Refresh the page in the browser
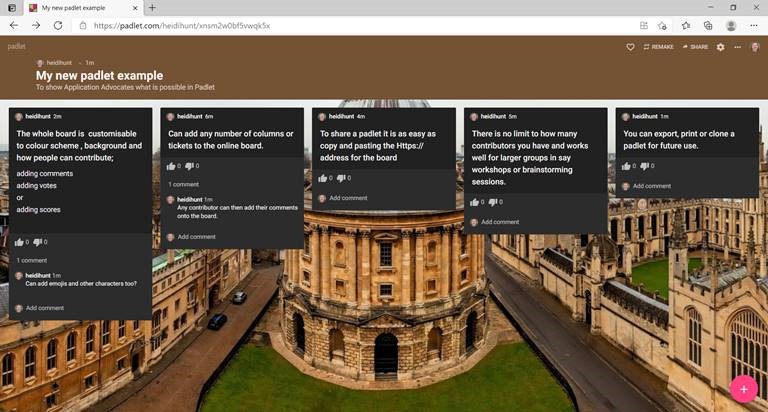The height and width of the screenshot is (412, 768). coord(57,26)
